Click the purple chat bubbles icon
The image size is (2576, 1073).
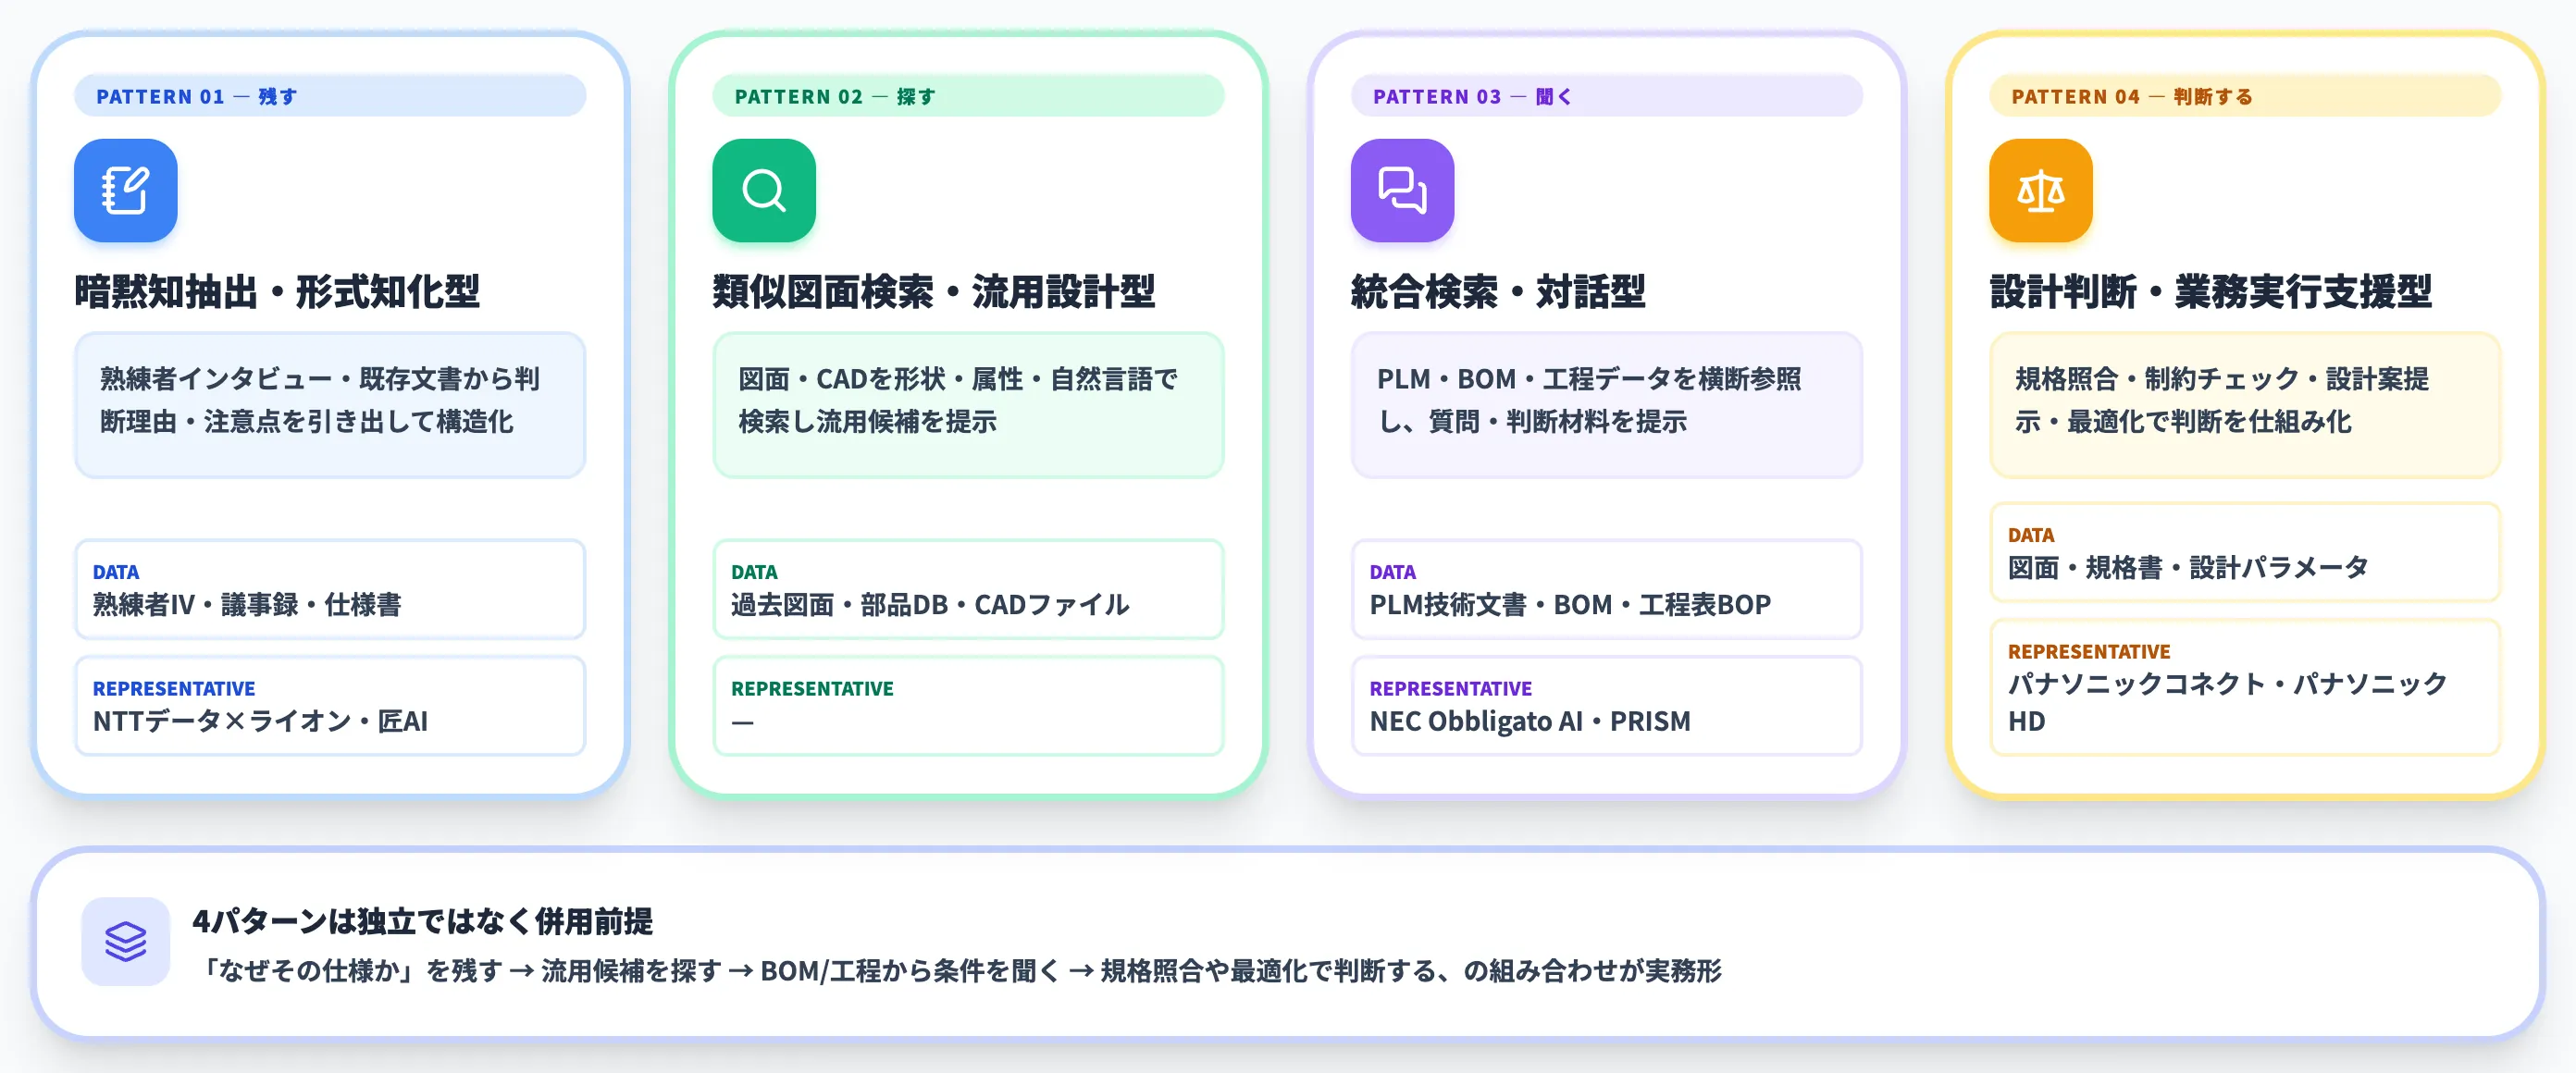pos(1402,190)
